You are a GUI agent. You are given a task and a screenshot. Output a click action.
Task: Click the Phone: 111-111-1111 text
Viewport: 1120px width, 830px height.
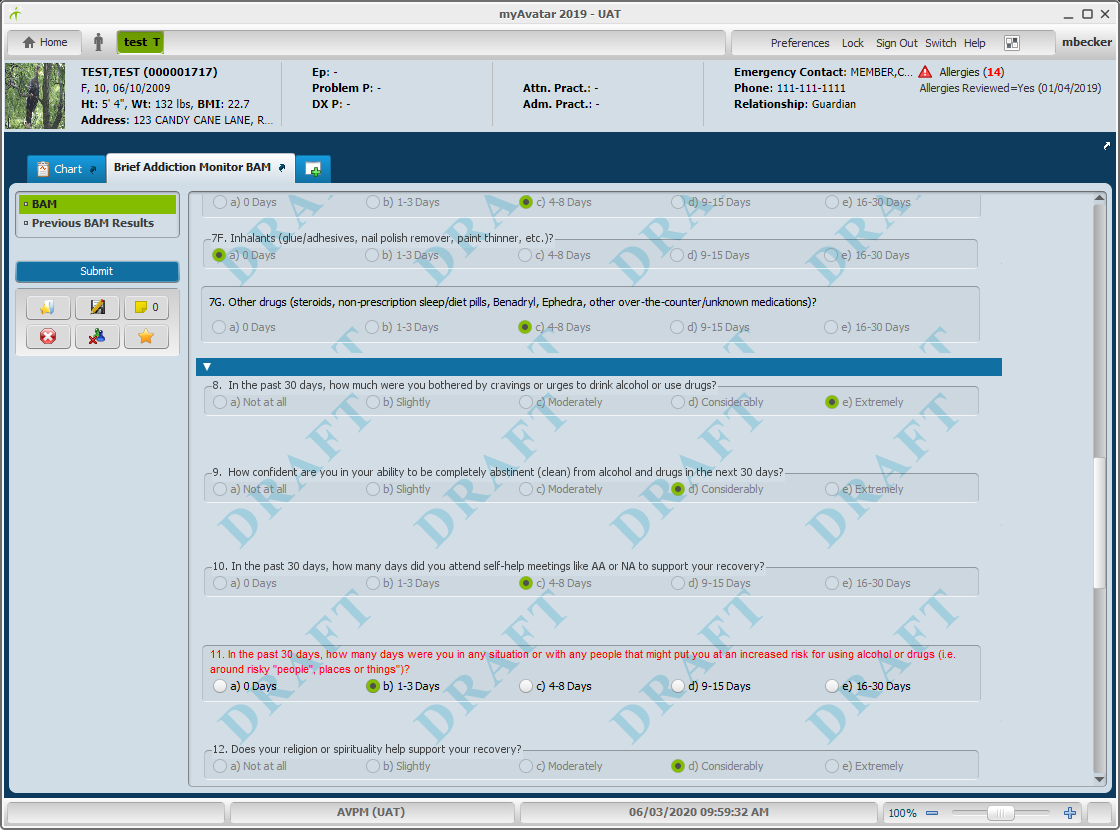789,89
